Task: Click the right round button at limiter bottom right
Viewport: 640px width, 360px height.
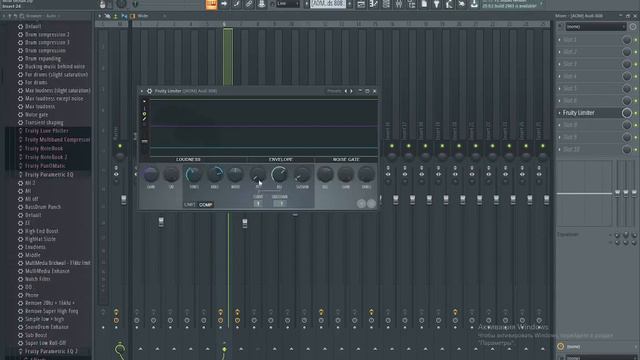Action: [371, 203]
